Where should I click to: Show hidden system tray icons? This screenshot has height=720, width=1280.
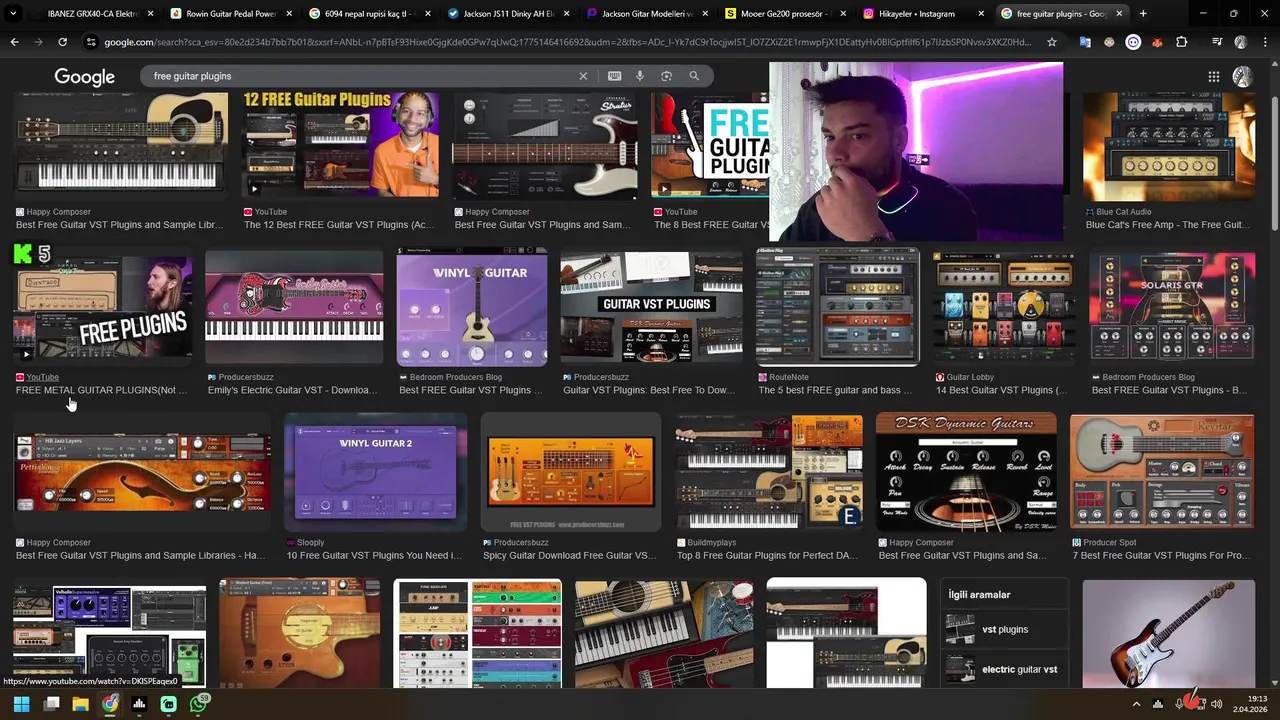tap(1136, 704)
